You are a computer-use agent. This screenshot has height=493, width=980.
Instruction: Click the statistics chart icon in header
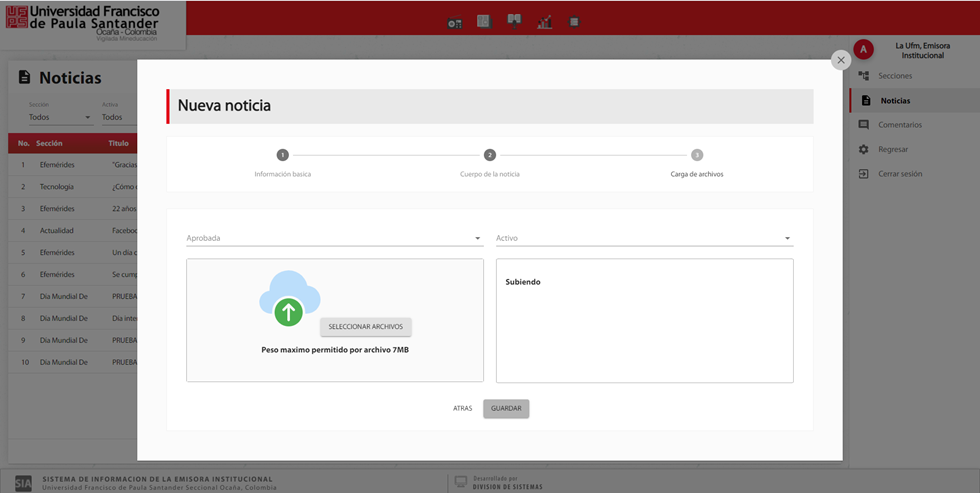544,22
